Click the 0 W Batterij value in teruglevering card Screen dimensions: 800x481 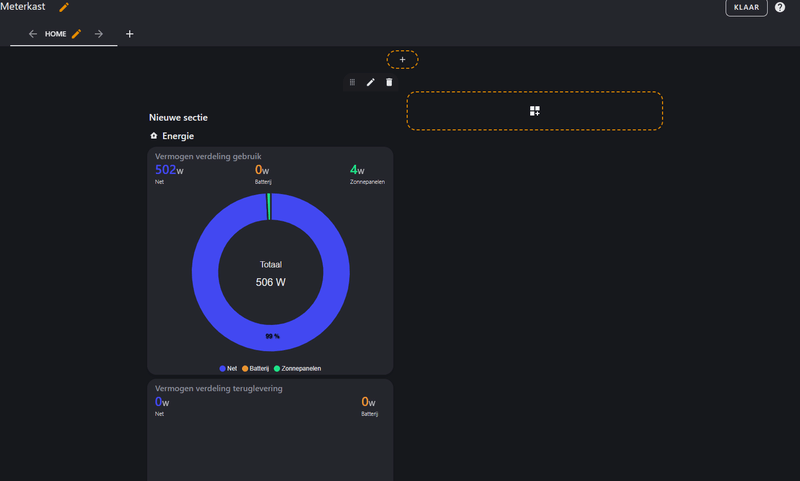point(368,402)
